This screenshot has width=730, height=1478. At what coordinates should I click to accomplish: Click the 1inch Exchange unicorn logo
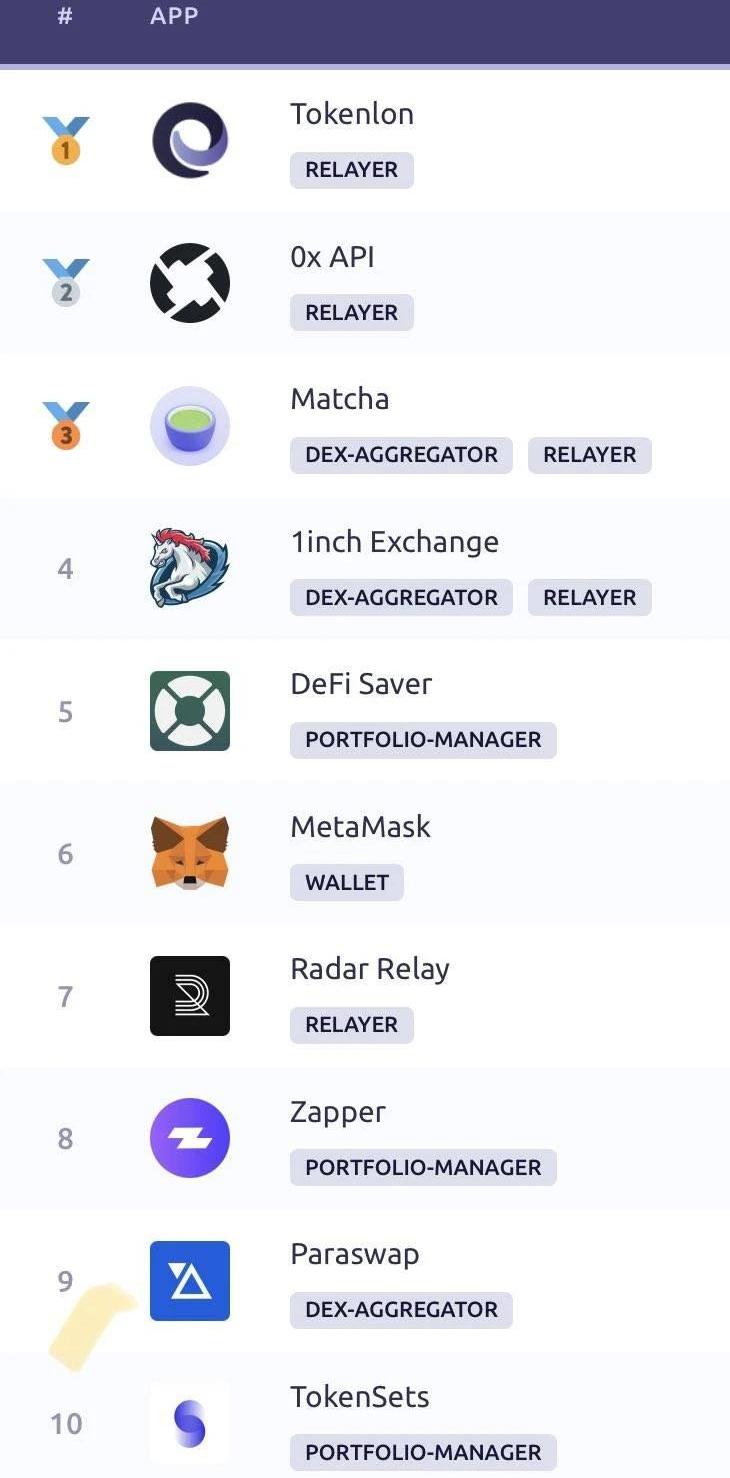tap(190, 568)
